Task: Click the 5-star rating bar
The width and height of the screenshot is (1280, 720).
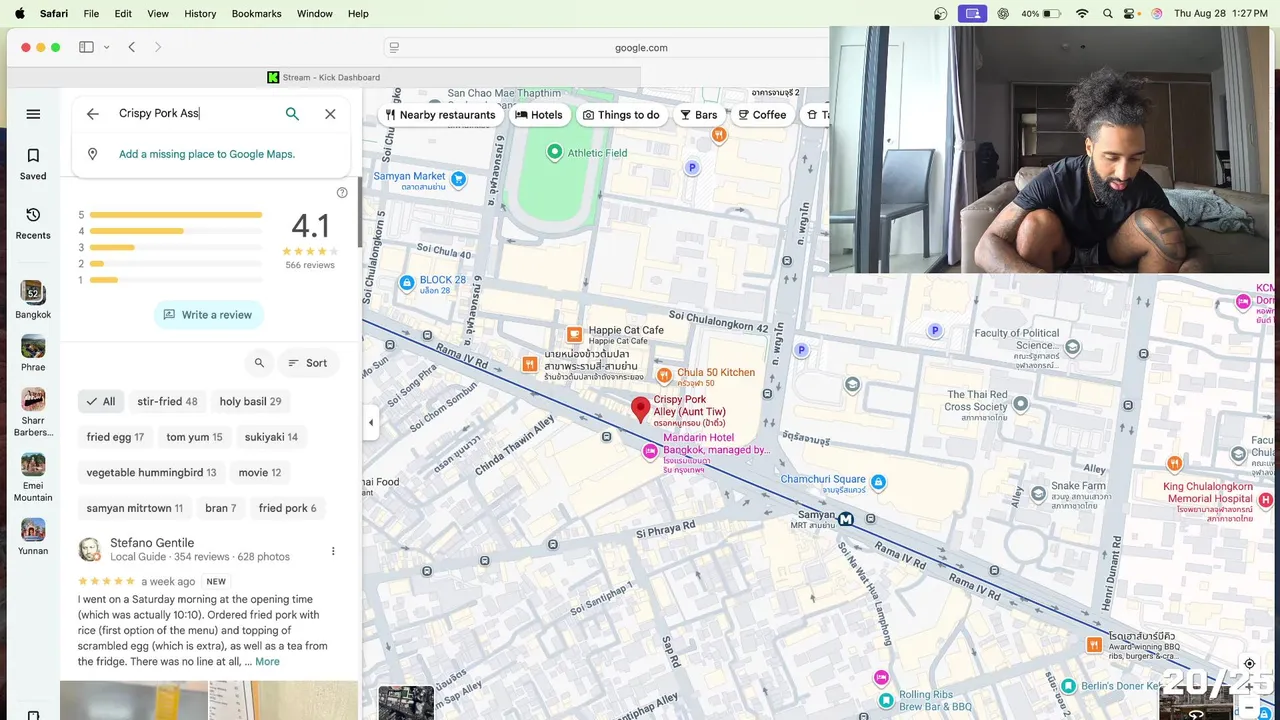Action: tap(176, 215)
